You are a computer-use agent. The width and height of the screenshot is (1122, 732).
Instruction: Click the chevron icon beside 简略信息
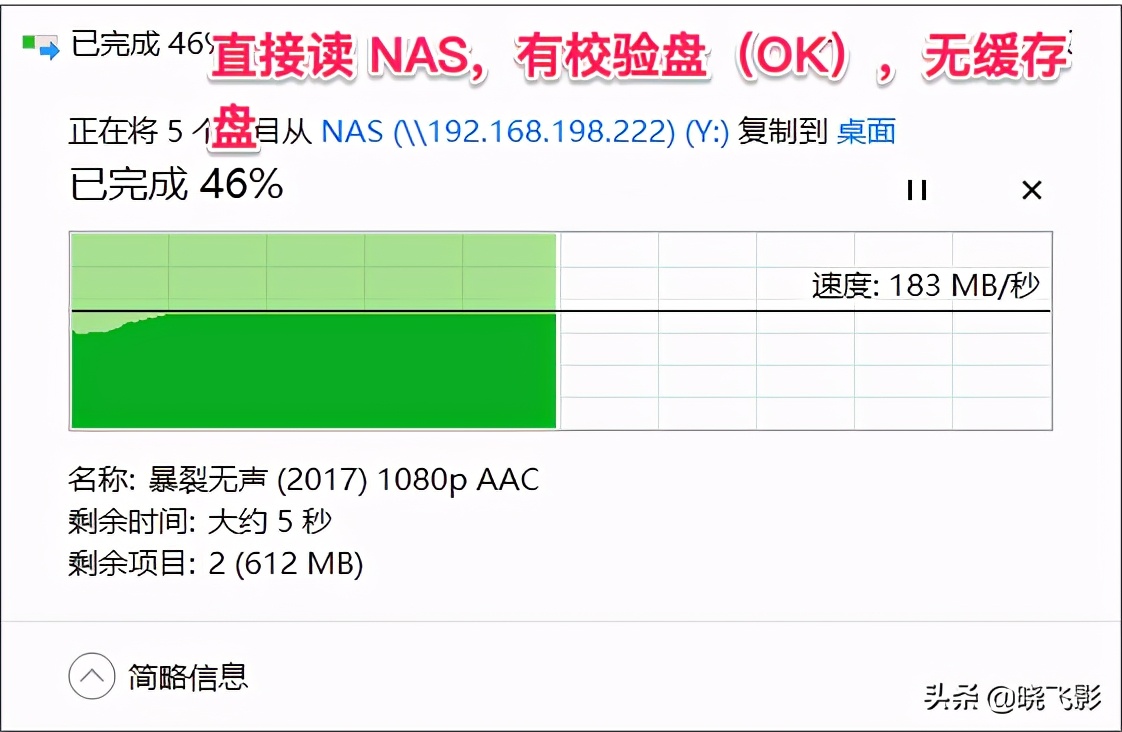91,678
